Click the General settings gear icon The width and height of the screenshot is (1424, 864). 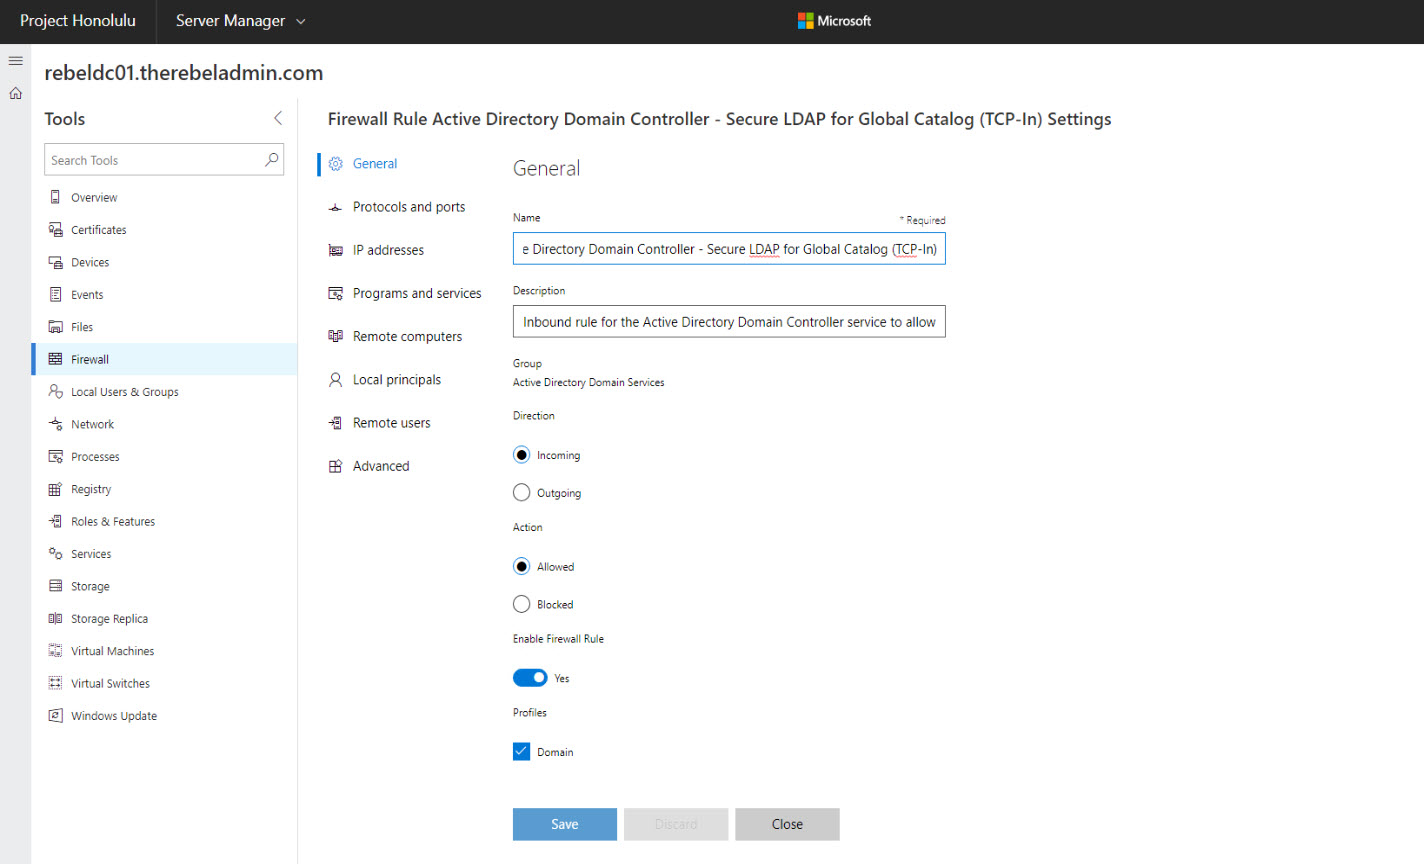[336, 164]
